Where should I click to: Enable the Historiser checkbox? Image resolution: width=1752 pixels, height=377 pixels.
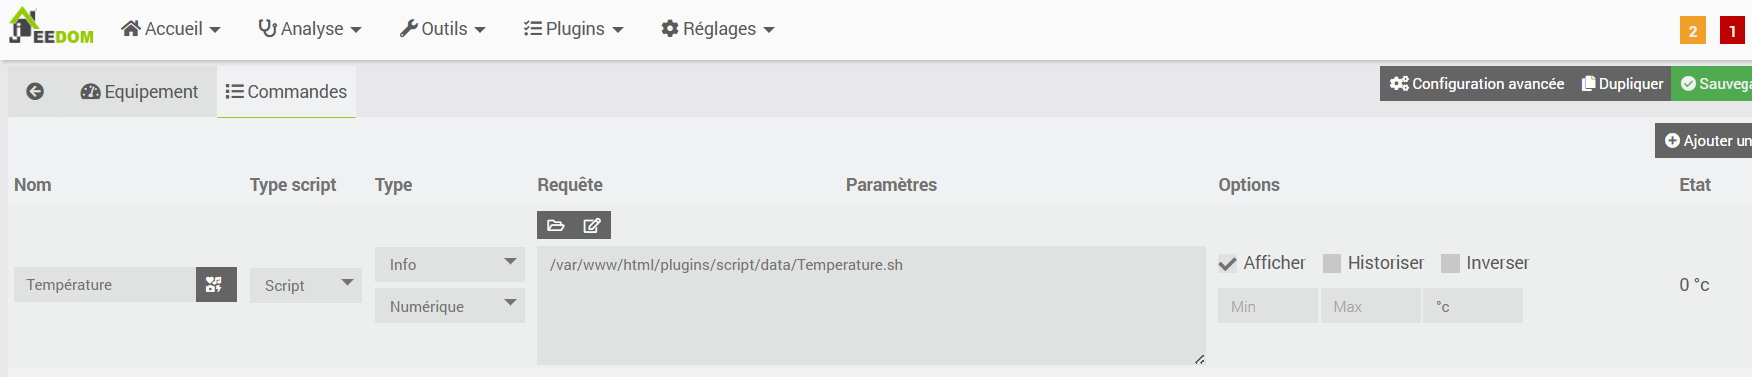(1331, 263)
